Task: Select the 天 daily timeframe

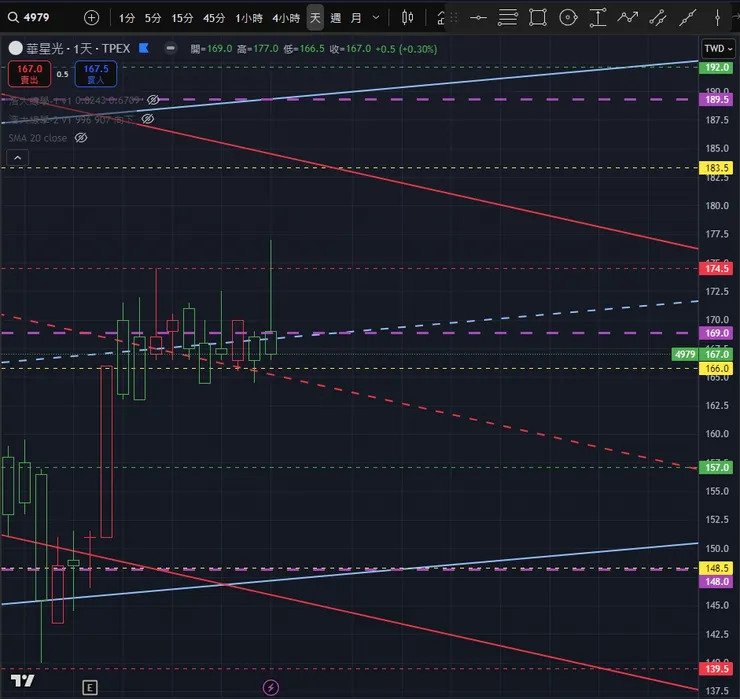Action: [x=315, y=17]
